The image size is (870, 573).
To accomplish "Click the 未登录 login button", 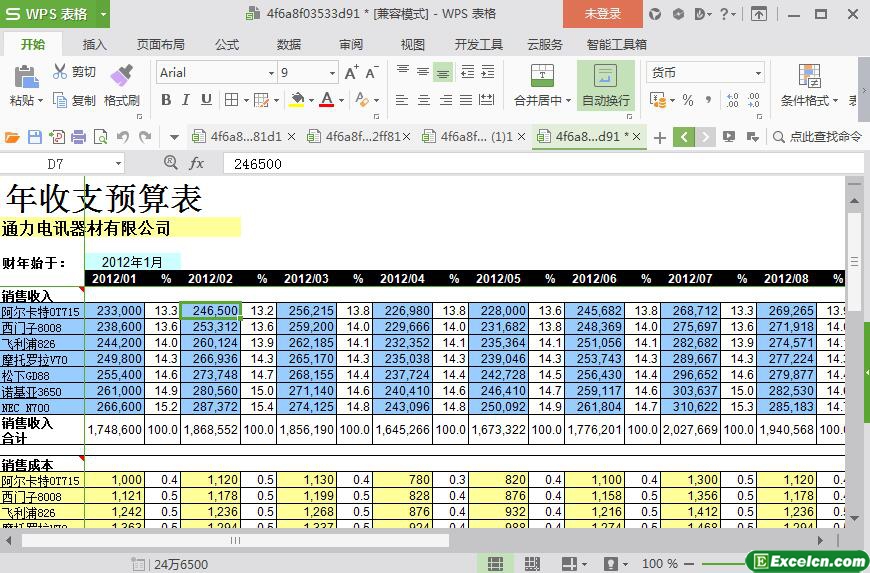I will click(x=602, y=14).
